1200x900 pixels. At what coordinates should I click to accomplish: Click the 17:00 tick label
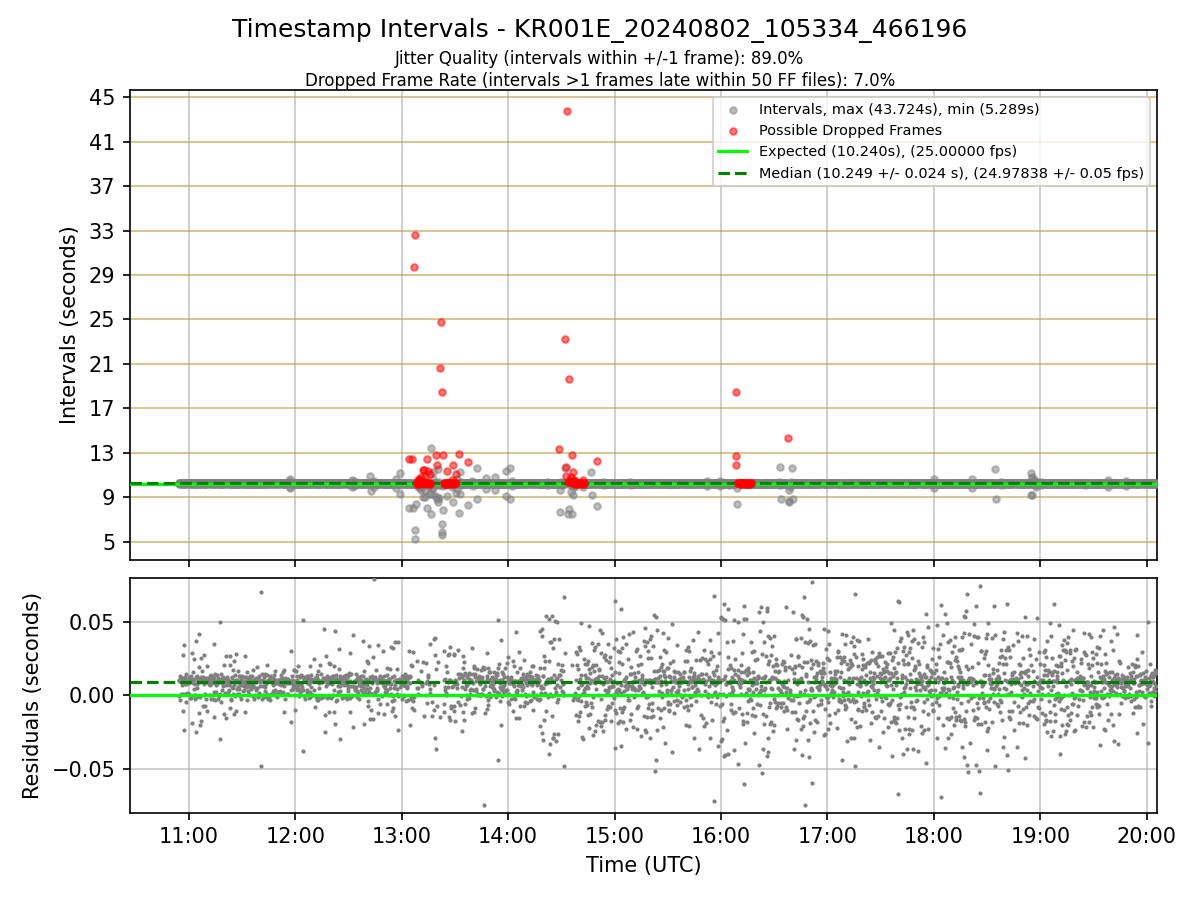(x=826, y=834)
